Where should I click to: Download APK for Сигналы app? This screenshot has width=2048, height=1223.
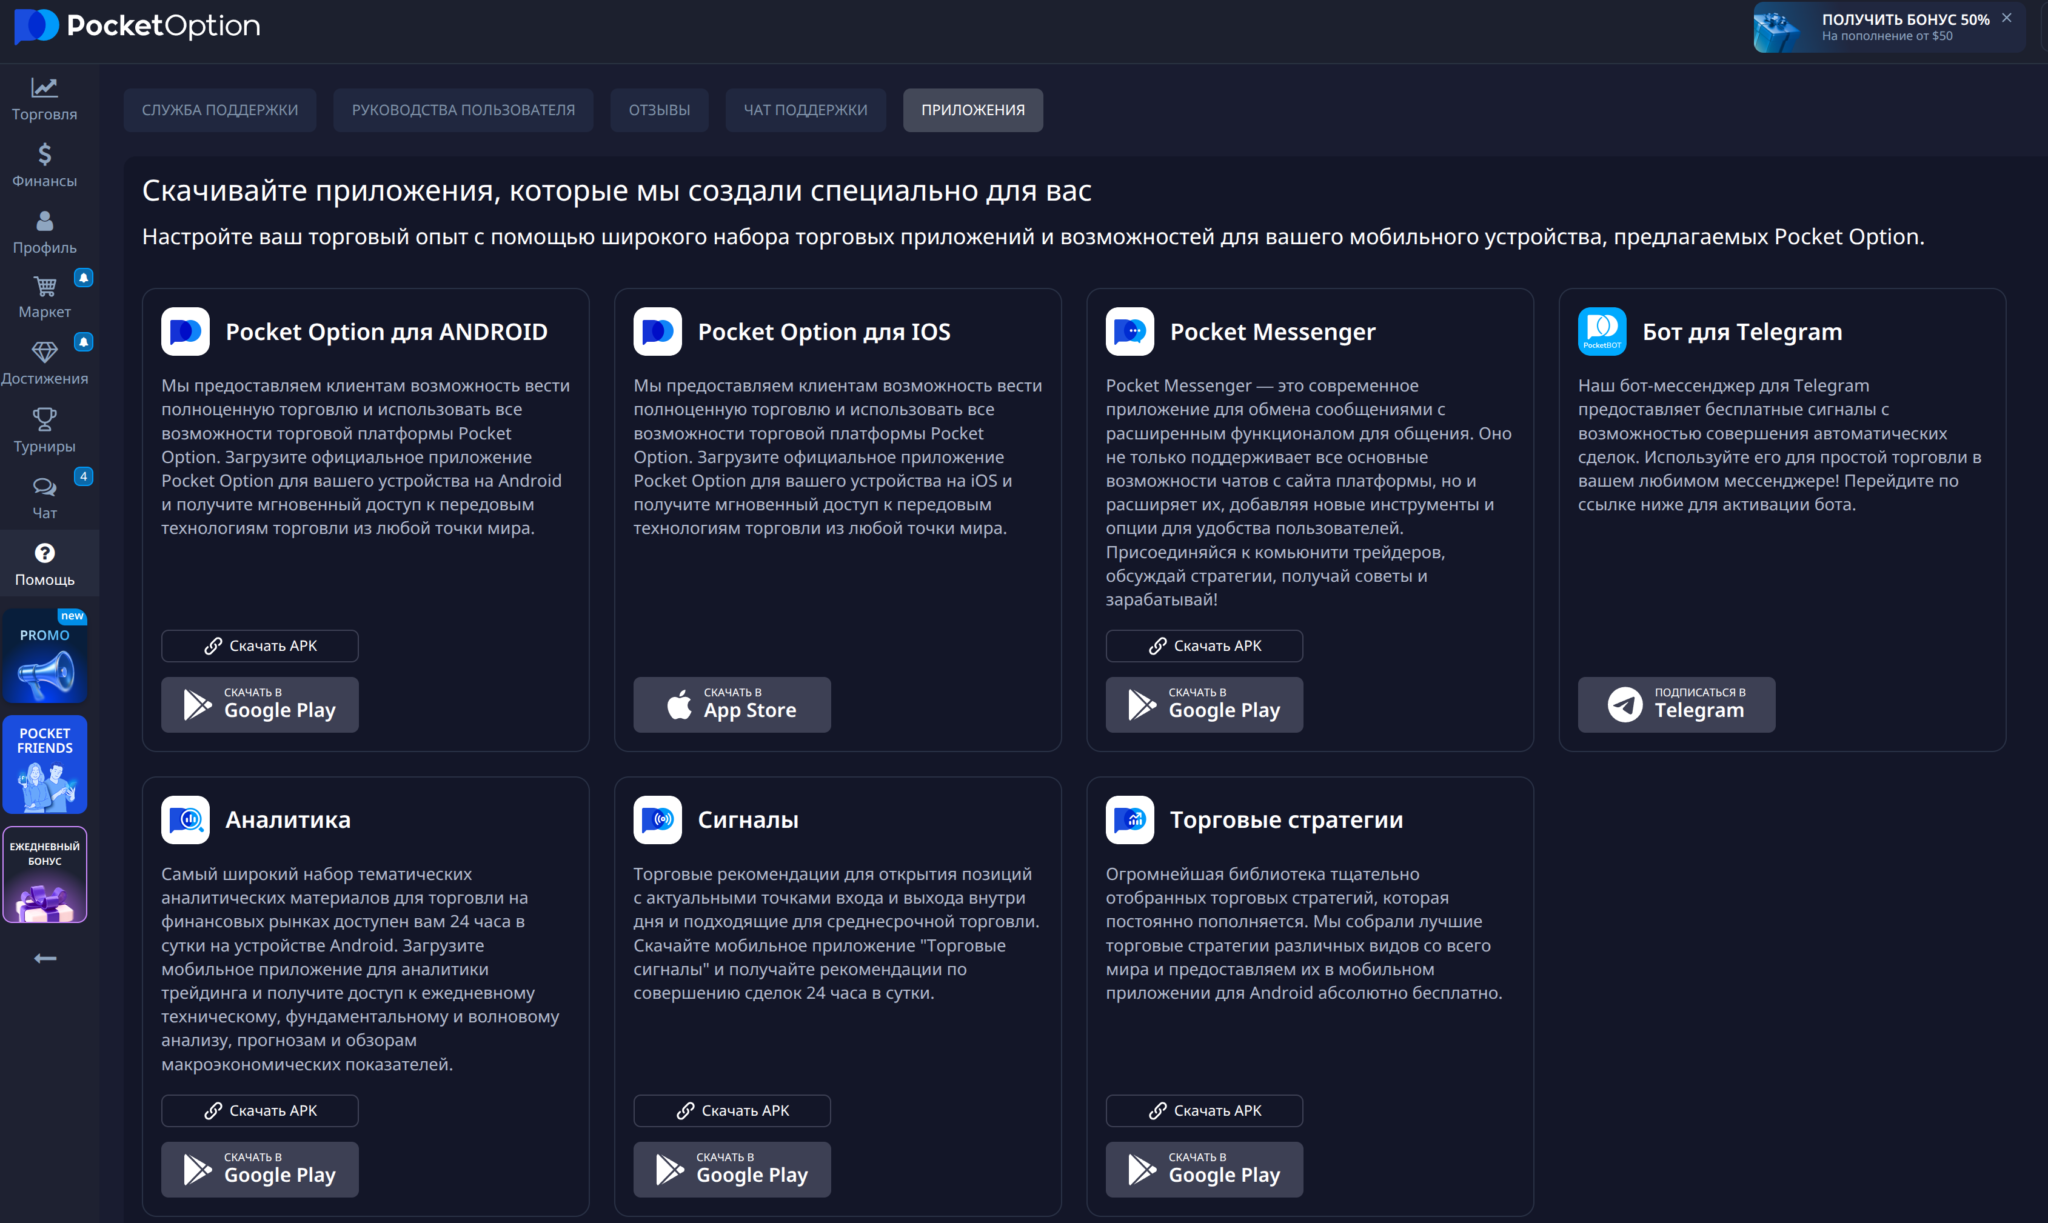tap(732, 1111)
